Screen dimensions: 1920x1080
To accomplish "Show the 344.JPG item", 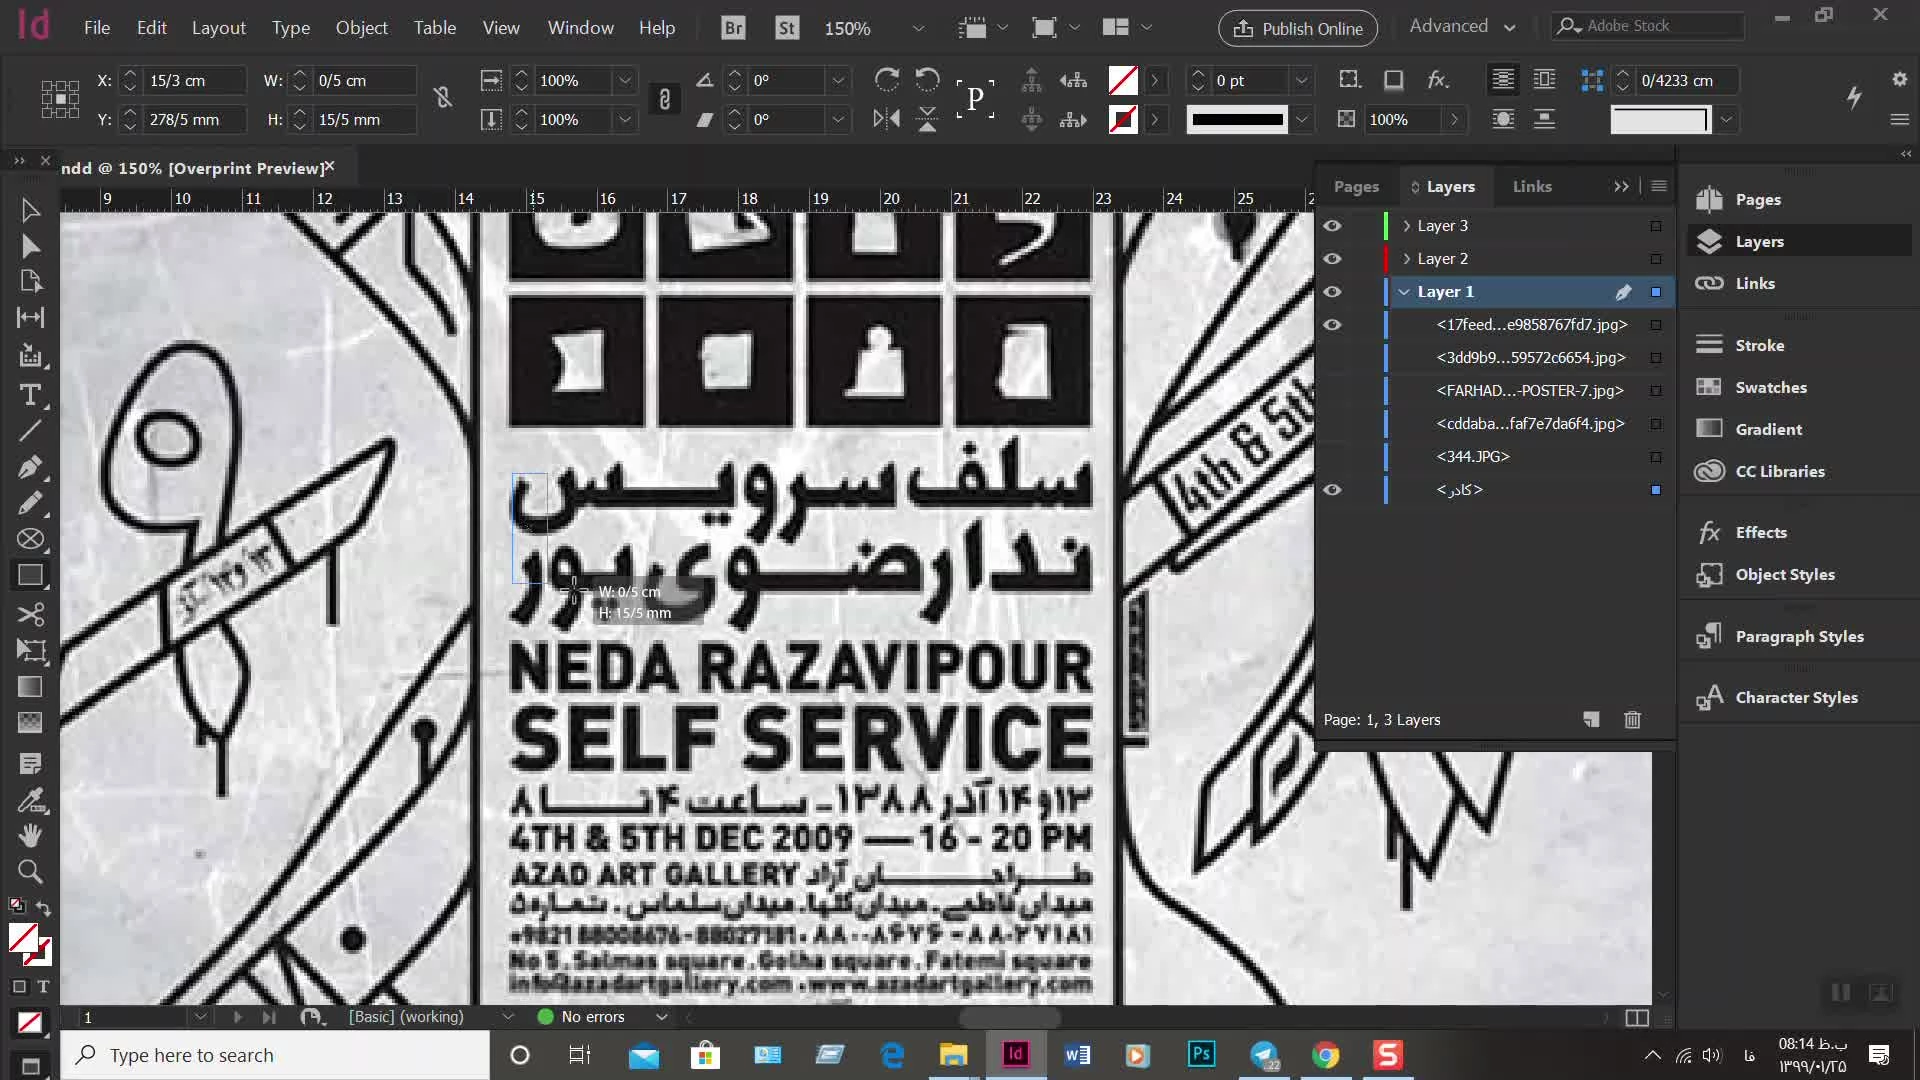I will [1332, 457].
